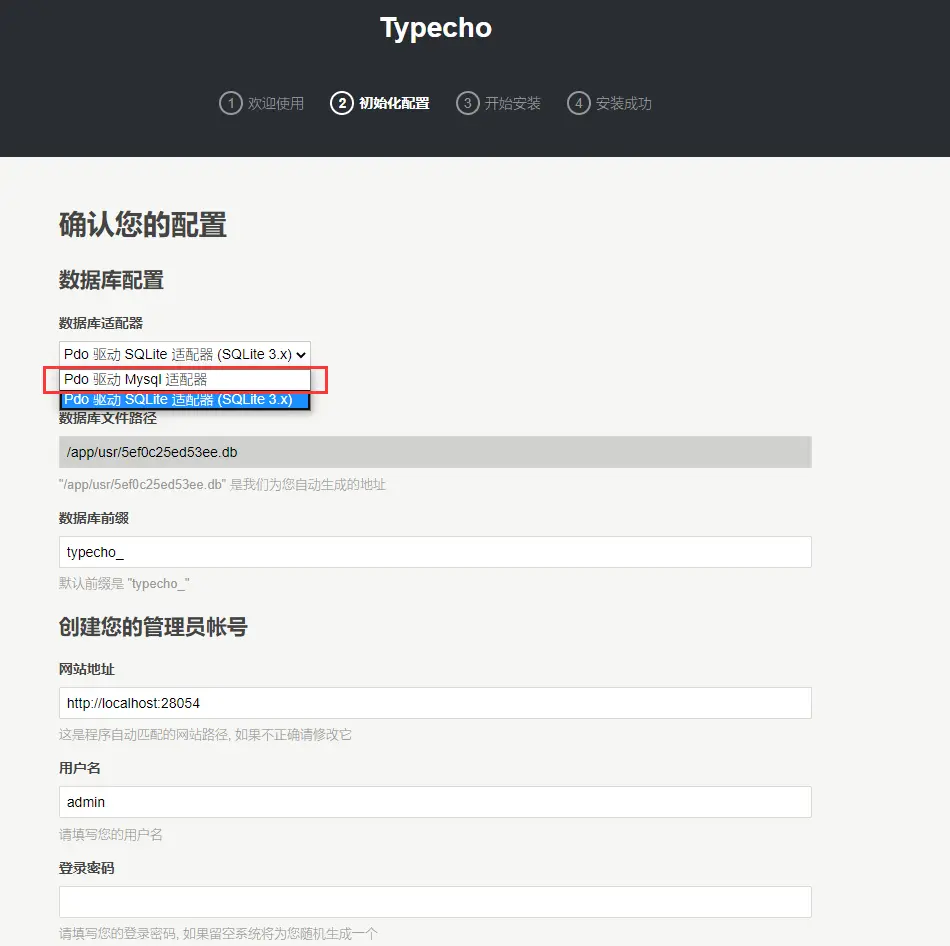This screenshot has height=946, width=950.
Task: Click the 创建您的管理员帐号 heading
Action: pos(153,627)
